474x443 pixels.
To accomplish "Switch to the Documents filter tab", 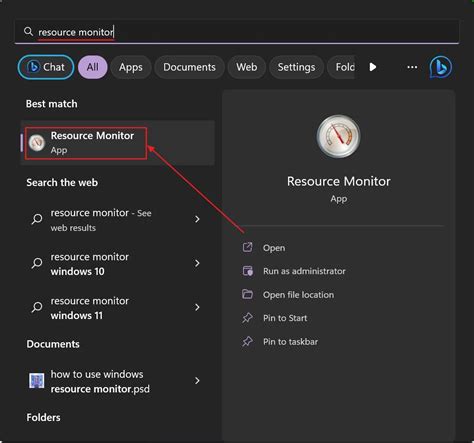I will pyautogui.click(x=189, y=67).
